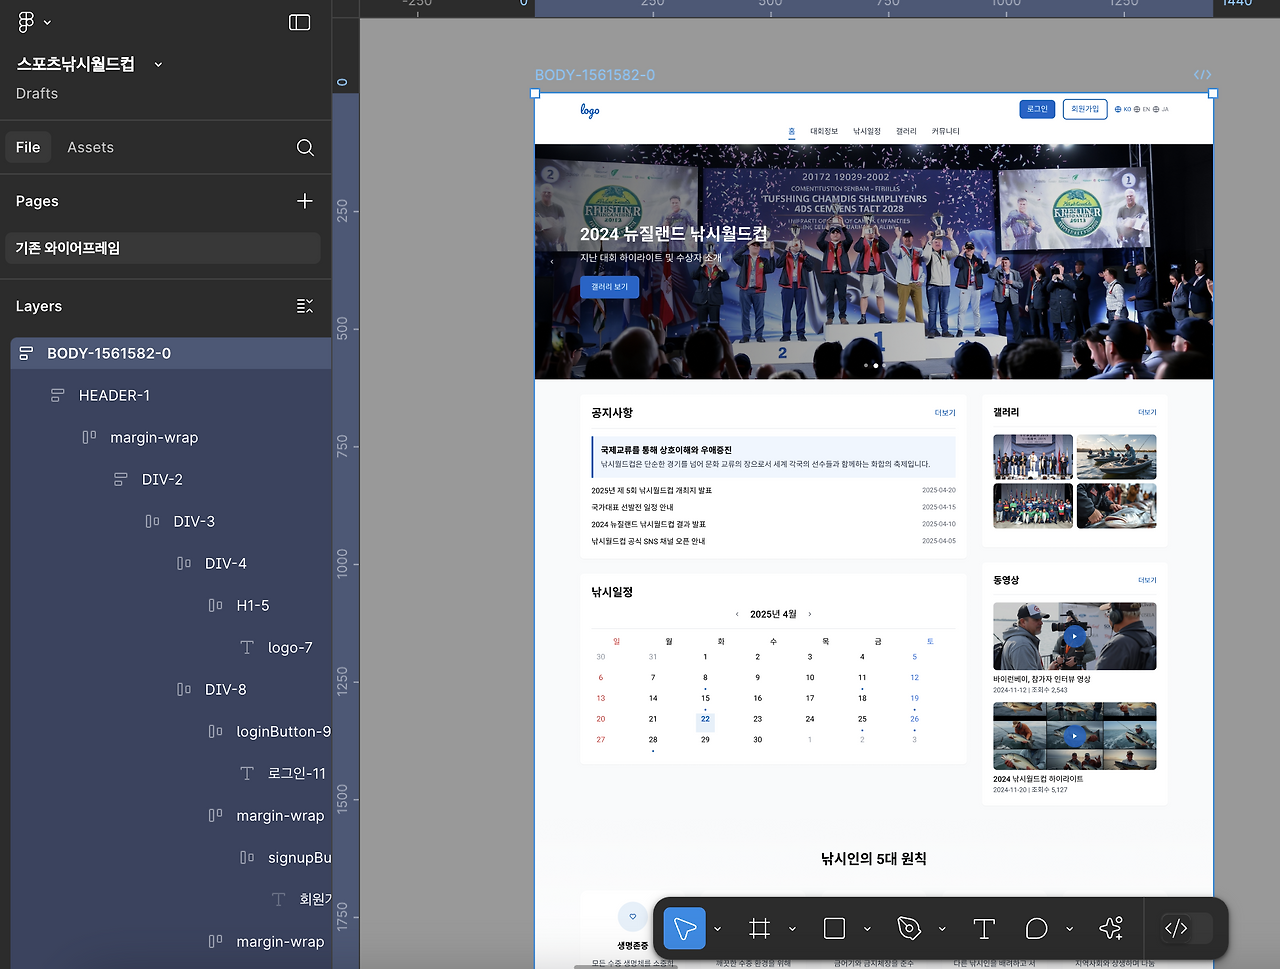Image resolution: width=1280 pixels, height=969 pixels.
Task: Click the 회원가입 button in the design
Action: (1085, 109)
